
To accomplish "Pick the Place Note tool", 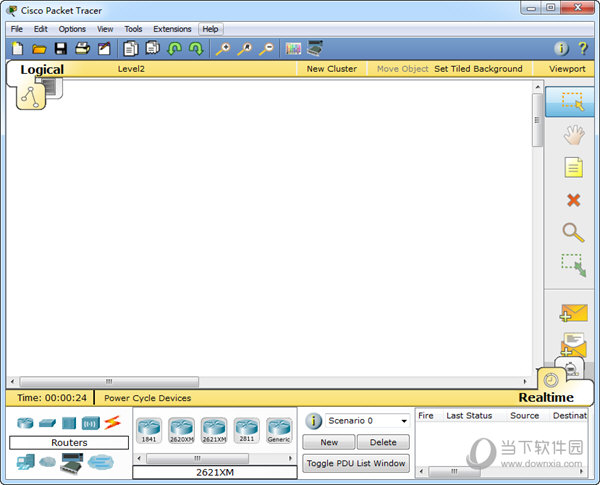I will [572, 167].
